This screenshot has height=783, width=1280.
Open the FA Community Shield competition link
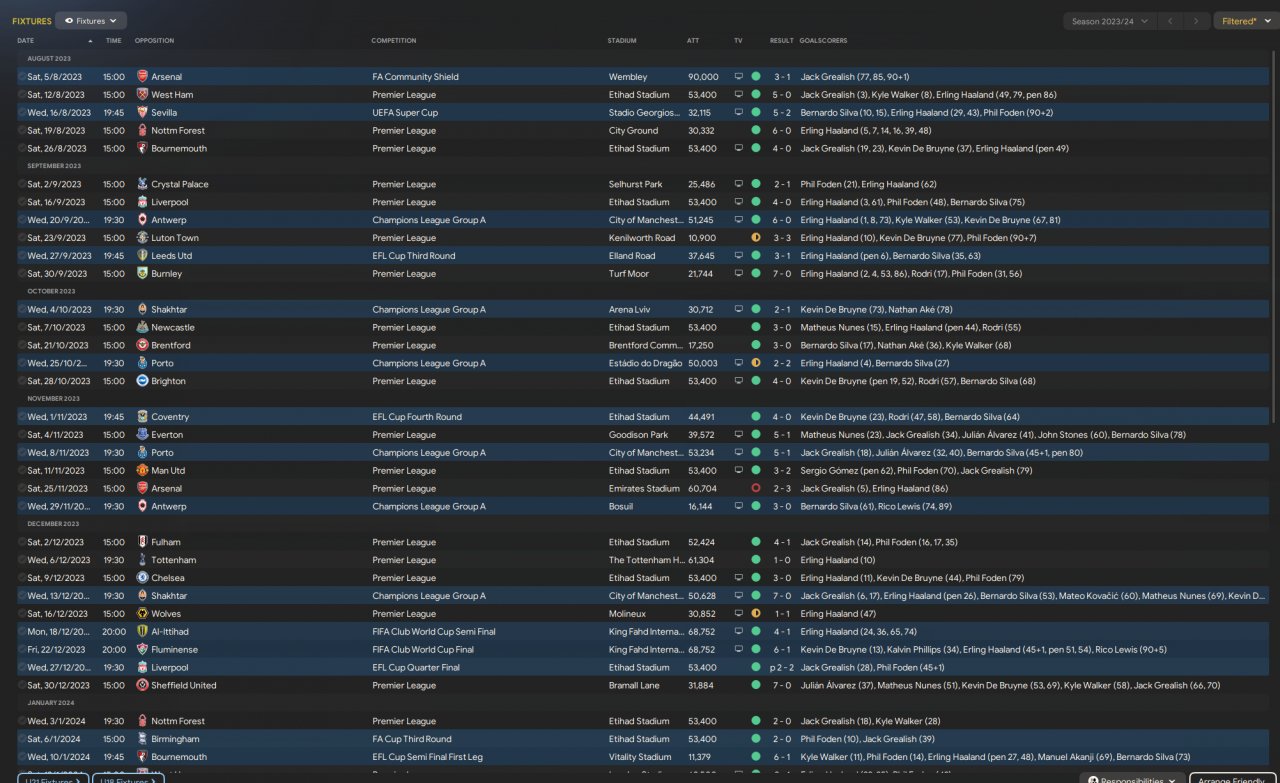(415, 77)
